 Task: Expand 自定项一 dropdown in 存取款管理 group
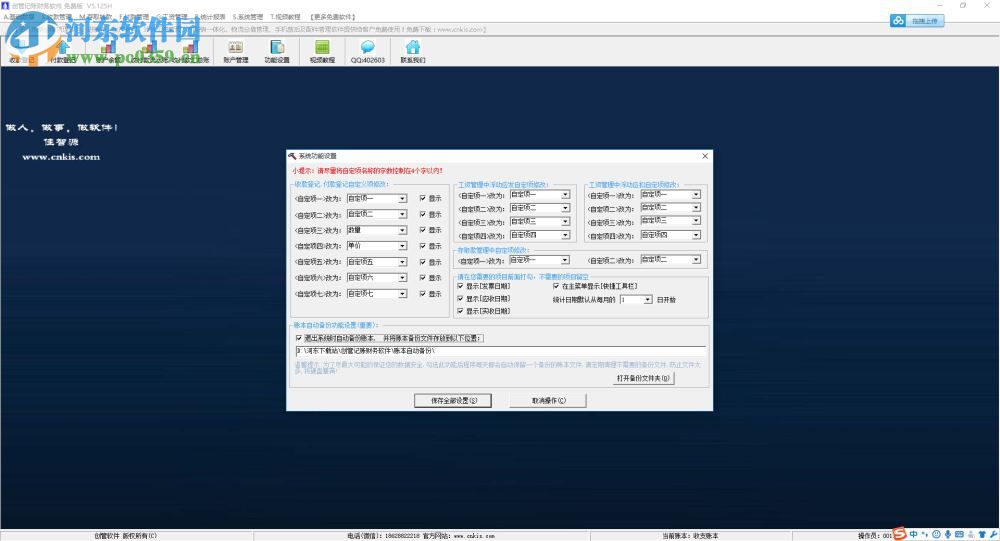pos(565,260)
